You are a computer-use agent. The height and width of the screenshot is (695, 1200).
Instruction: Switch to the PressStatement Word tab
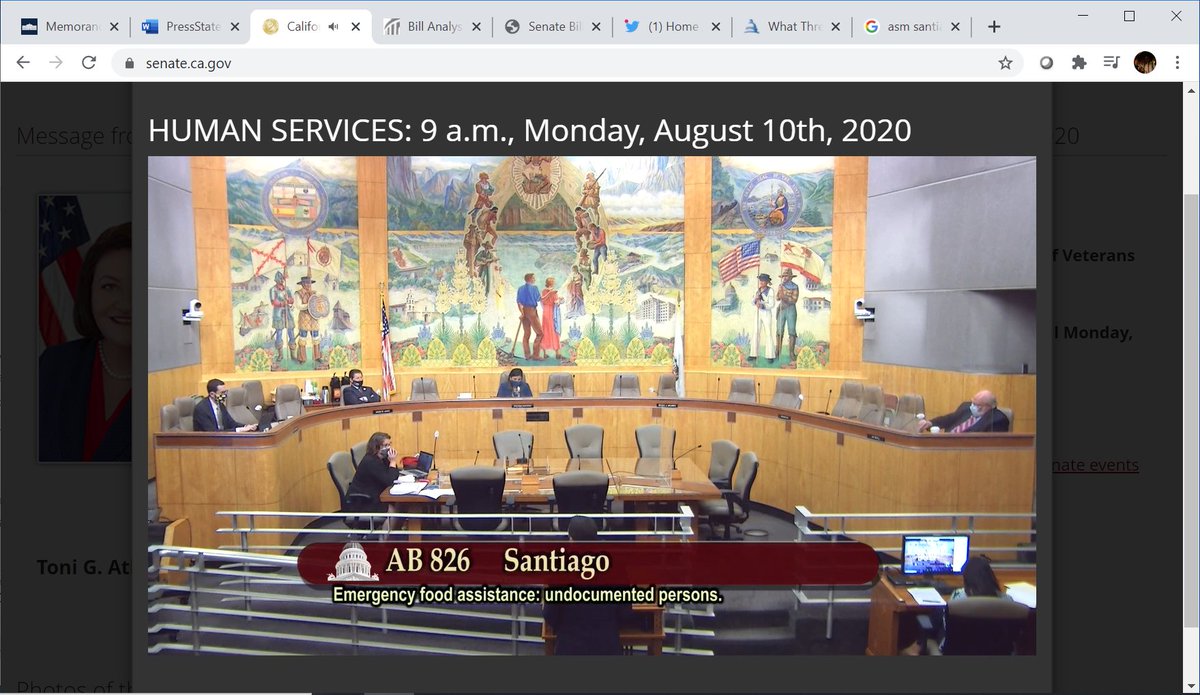(189, 27)
